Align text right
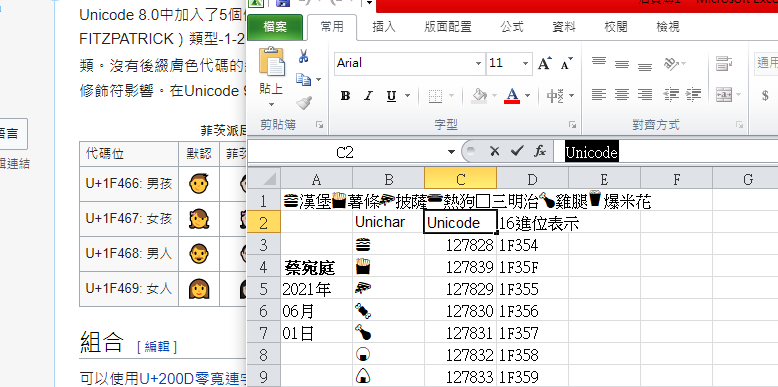Viewport: 778px width, 387px height. tap(645, 94)
